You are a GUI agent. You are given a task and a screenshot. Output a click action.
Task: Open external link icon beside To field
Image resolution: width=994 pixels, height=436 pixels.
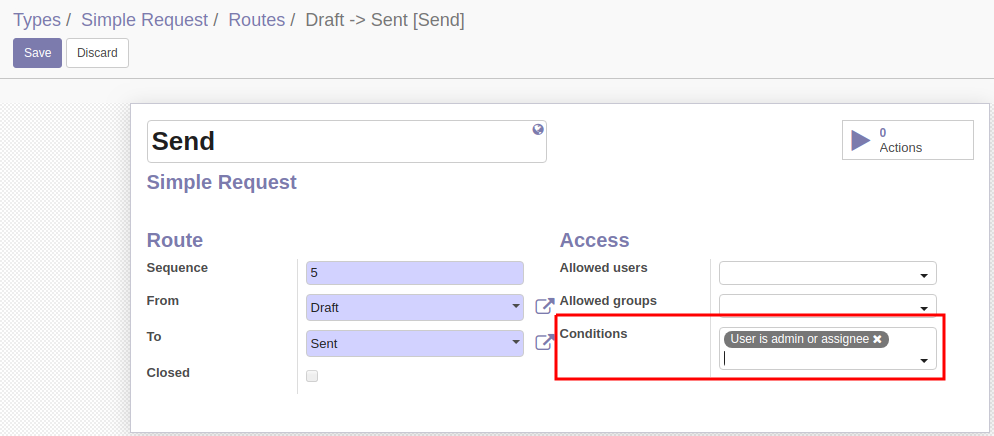pyautogui.click(x=545, y=343)
